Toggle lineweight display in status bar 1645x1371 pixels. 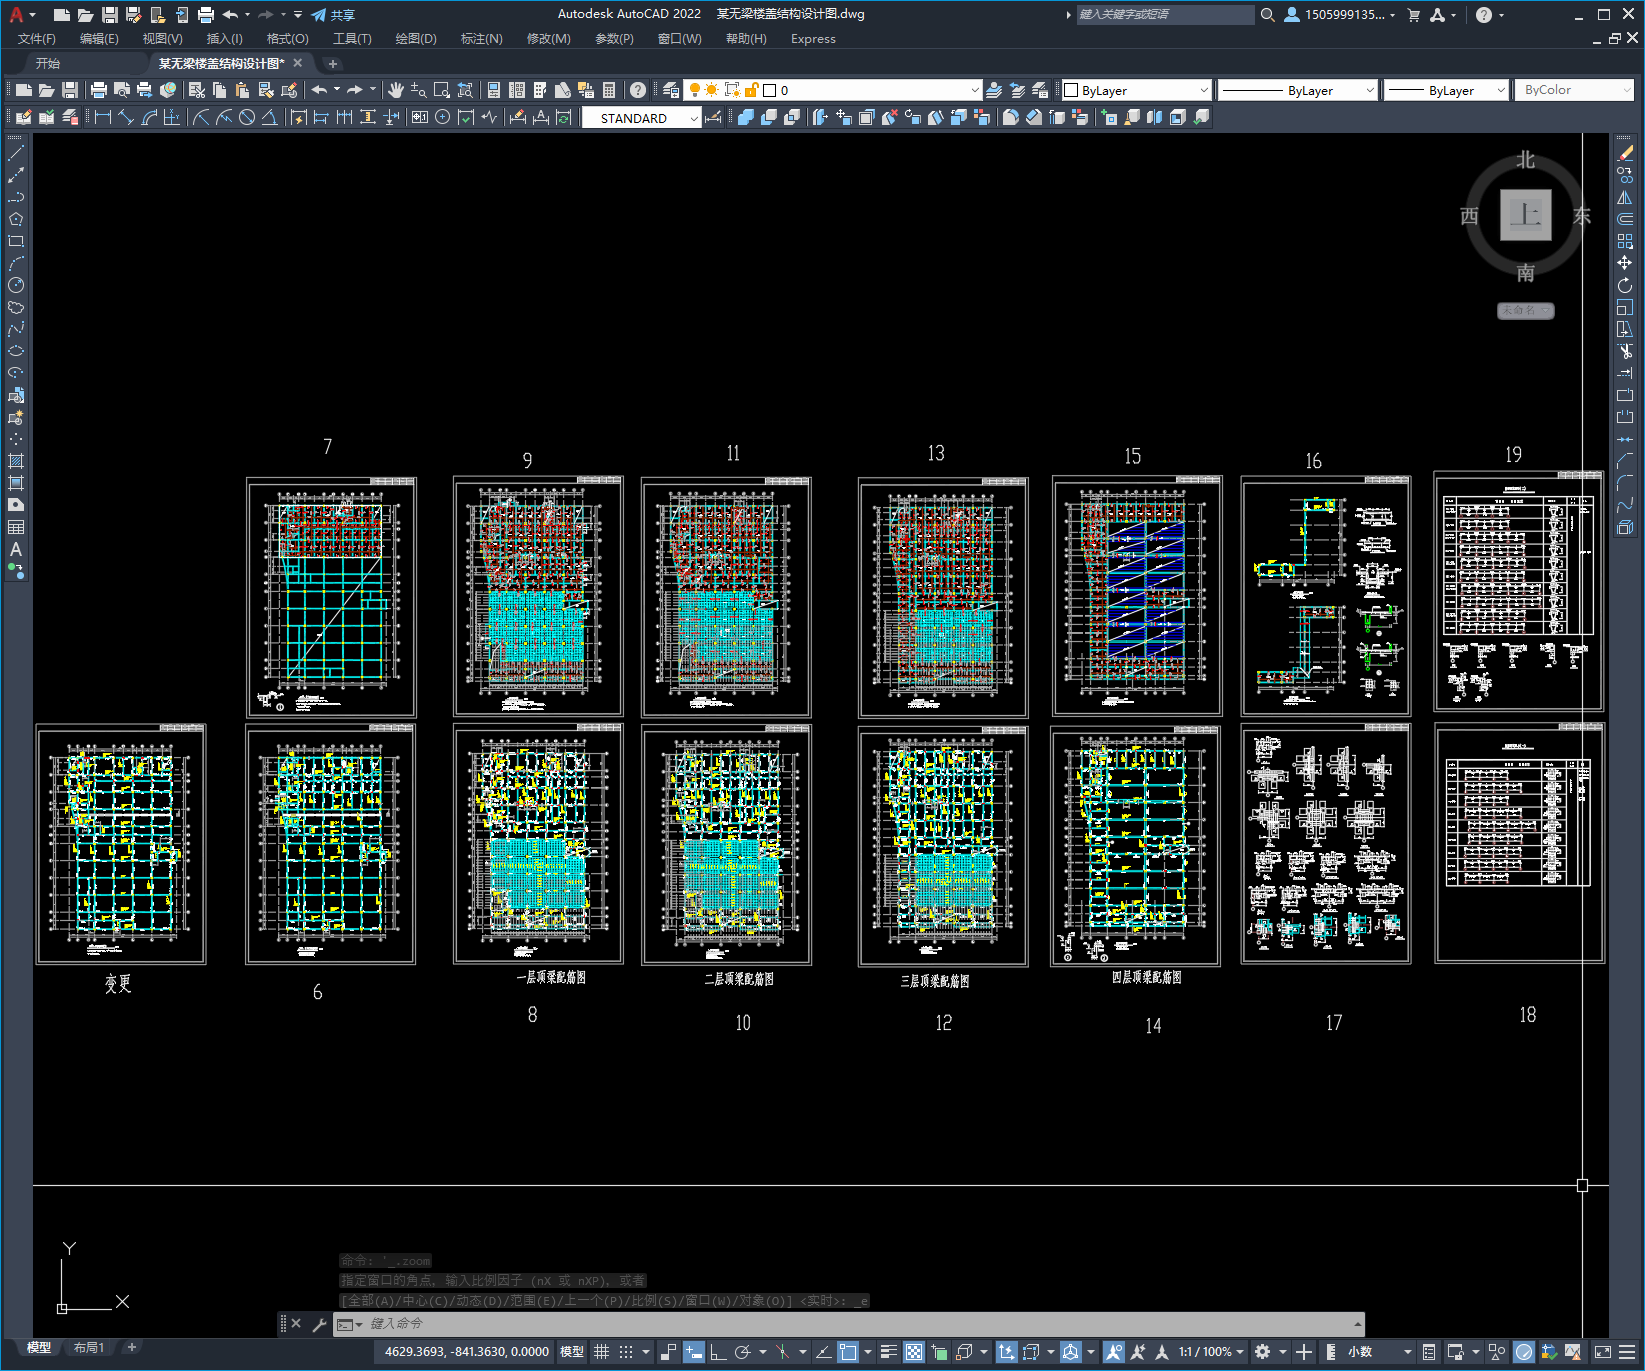(x=889, y=1352)
